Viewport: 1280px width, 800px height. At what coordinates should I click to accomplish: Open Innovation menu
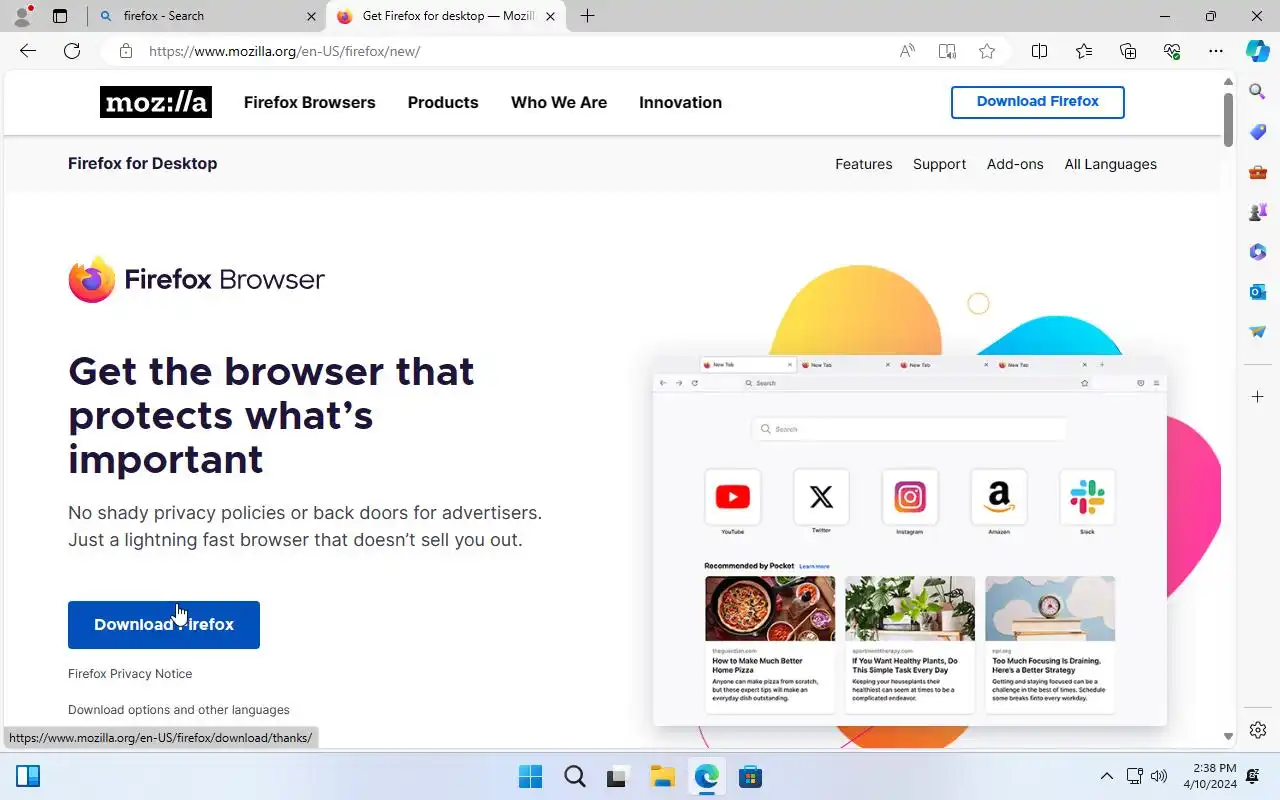(x=681, y=102)
